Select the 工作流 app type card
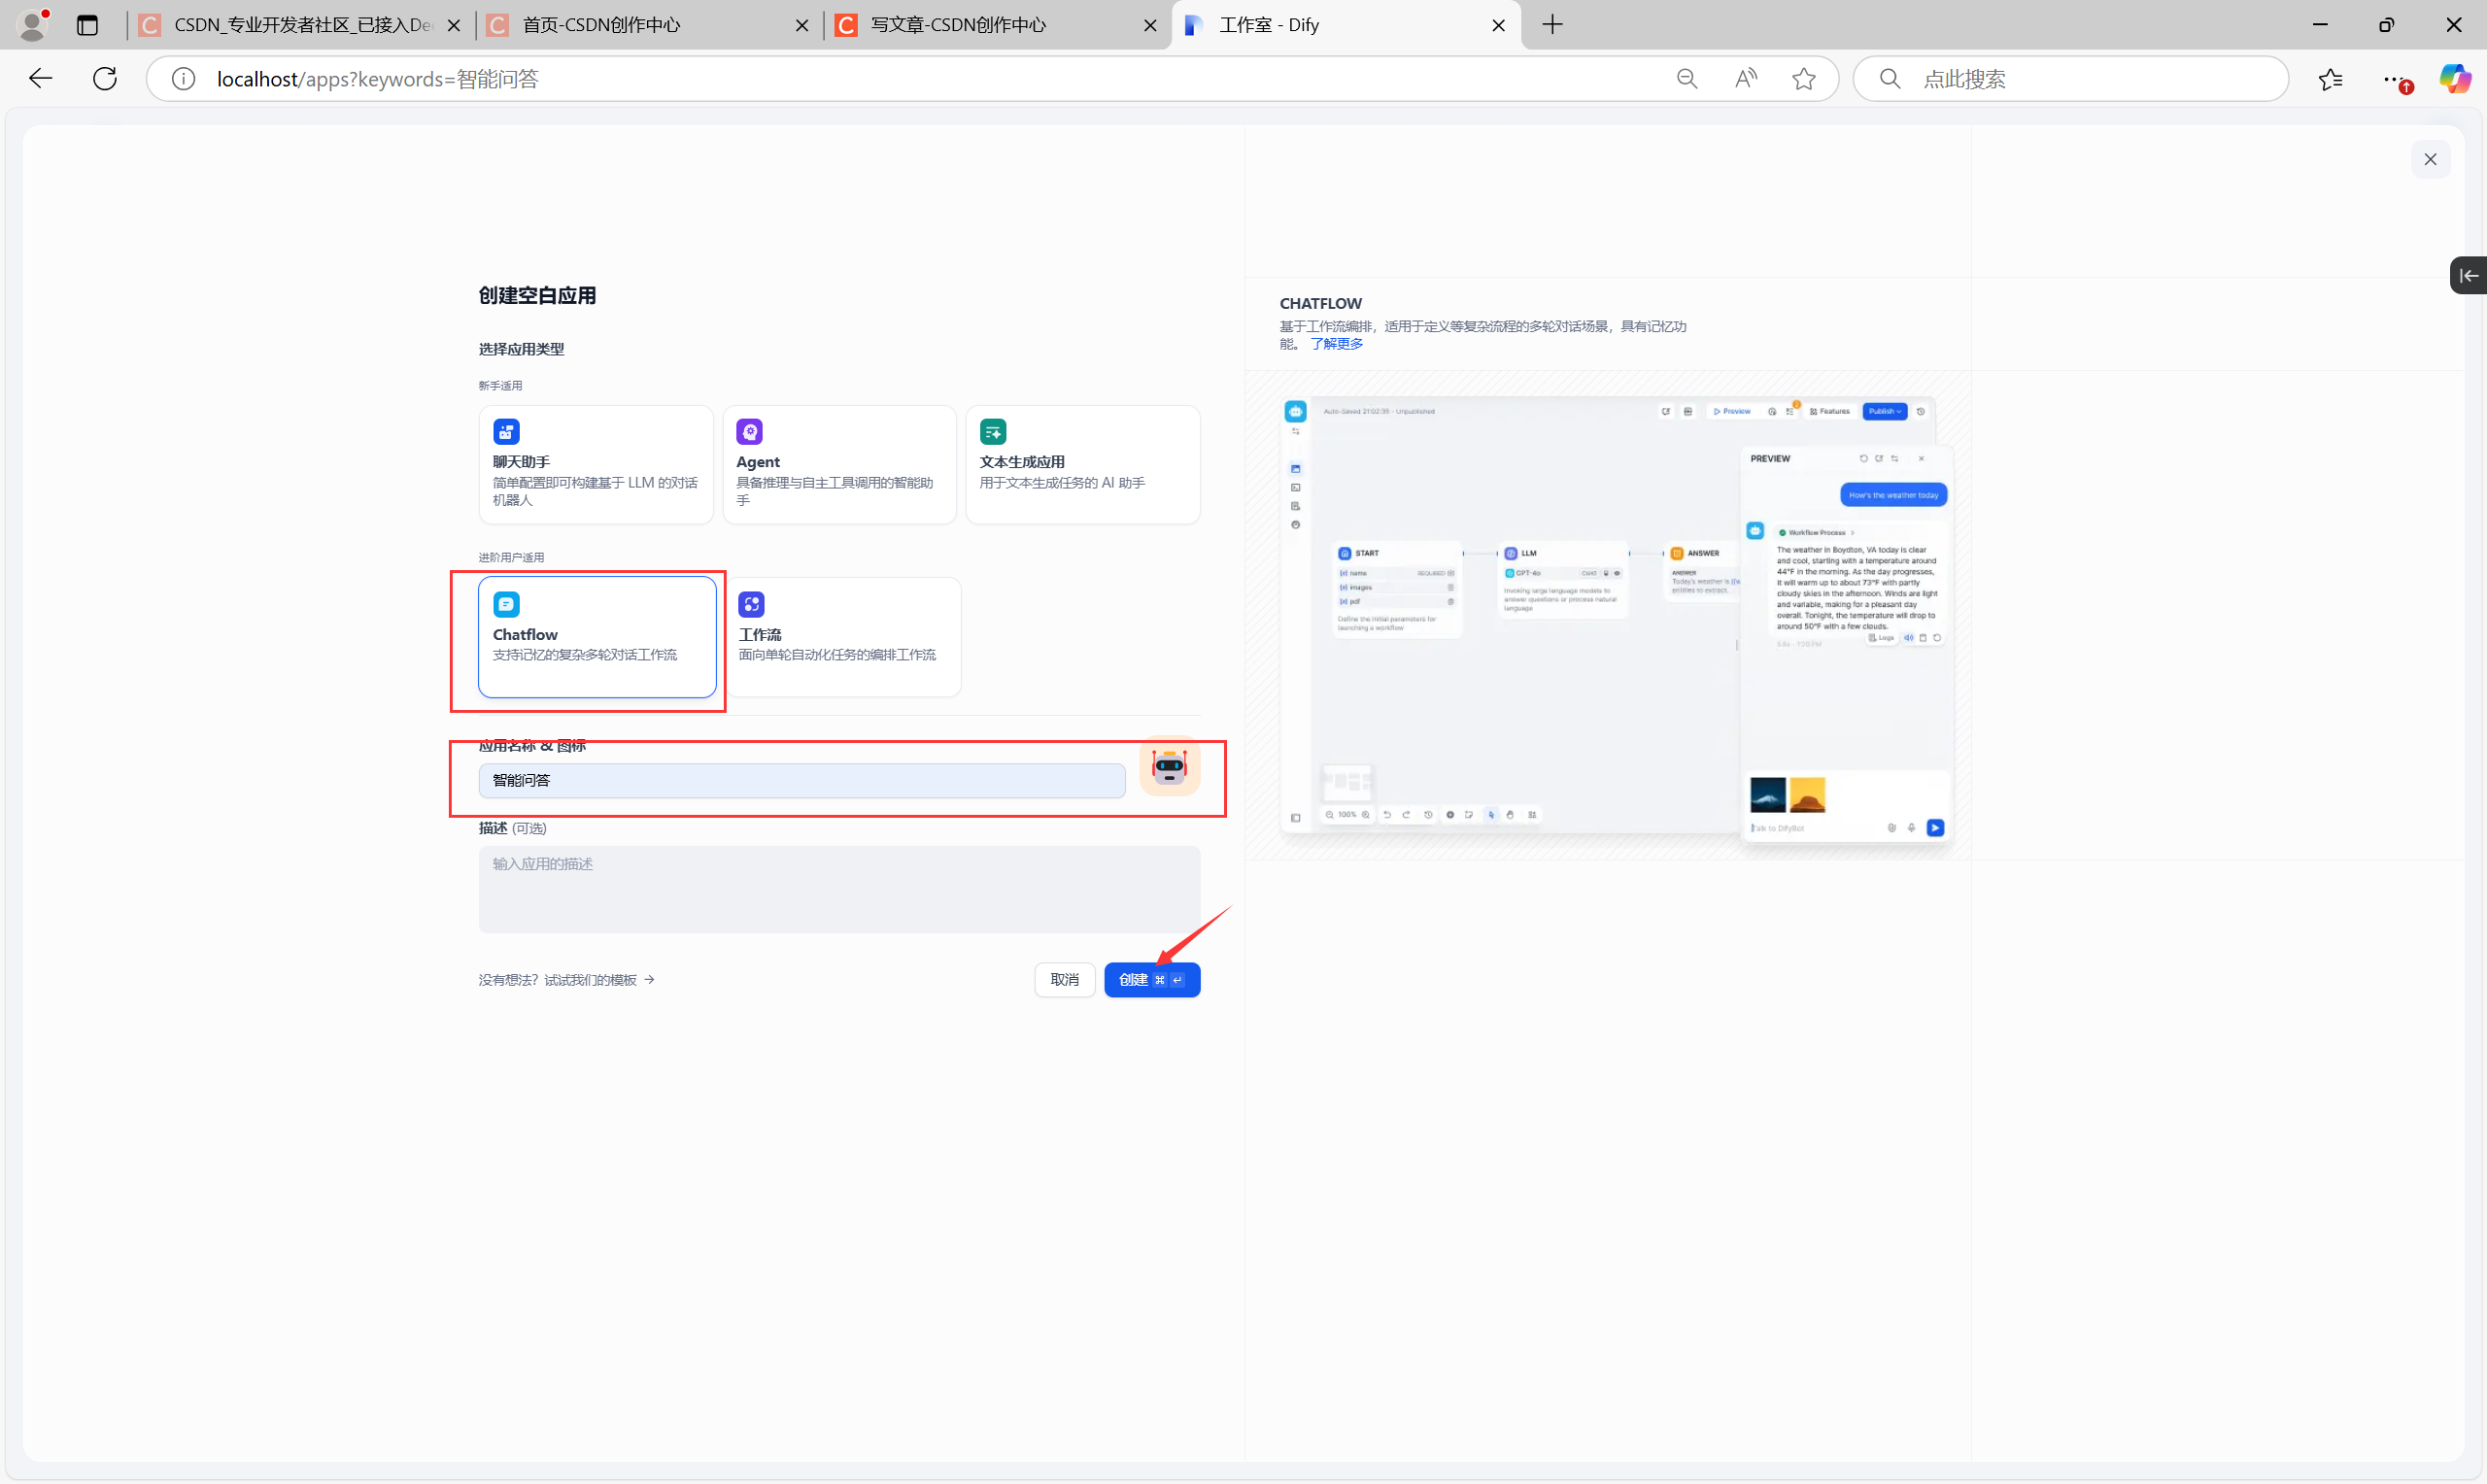2487x1484 pixels. pyautogui.click(x=842, y=636)
